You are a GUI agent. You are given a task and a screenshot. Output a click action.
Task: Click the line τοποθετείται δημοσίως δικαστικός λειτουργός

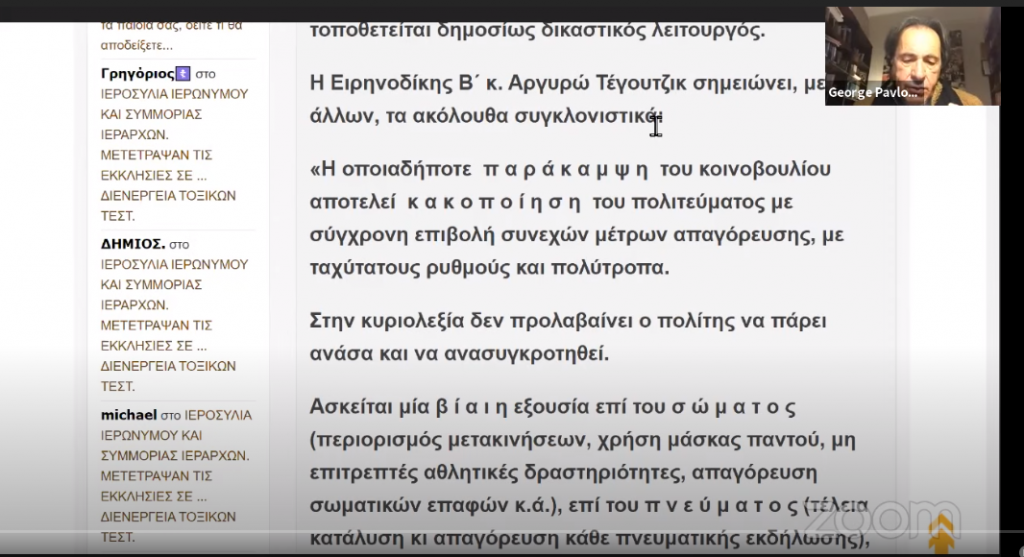(537, 30)
